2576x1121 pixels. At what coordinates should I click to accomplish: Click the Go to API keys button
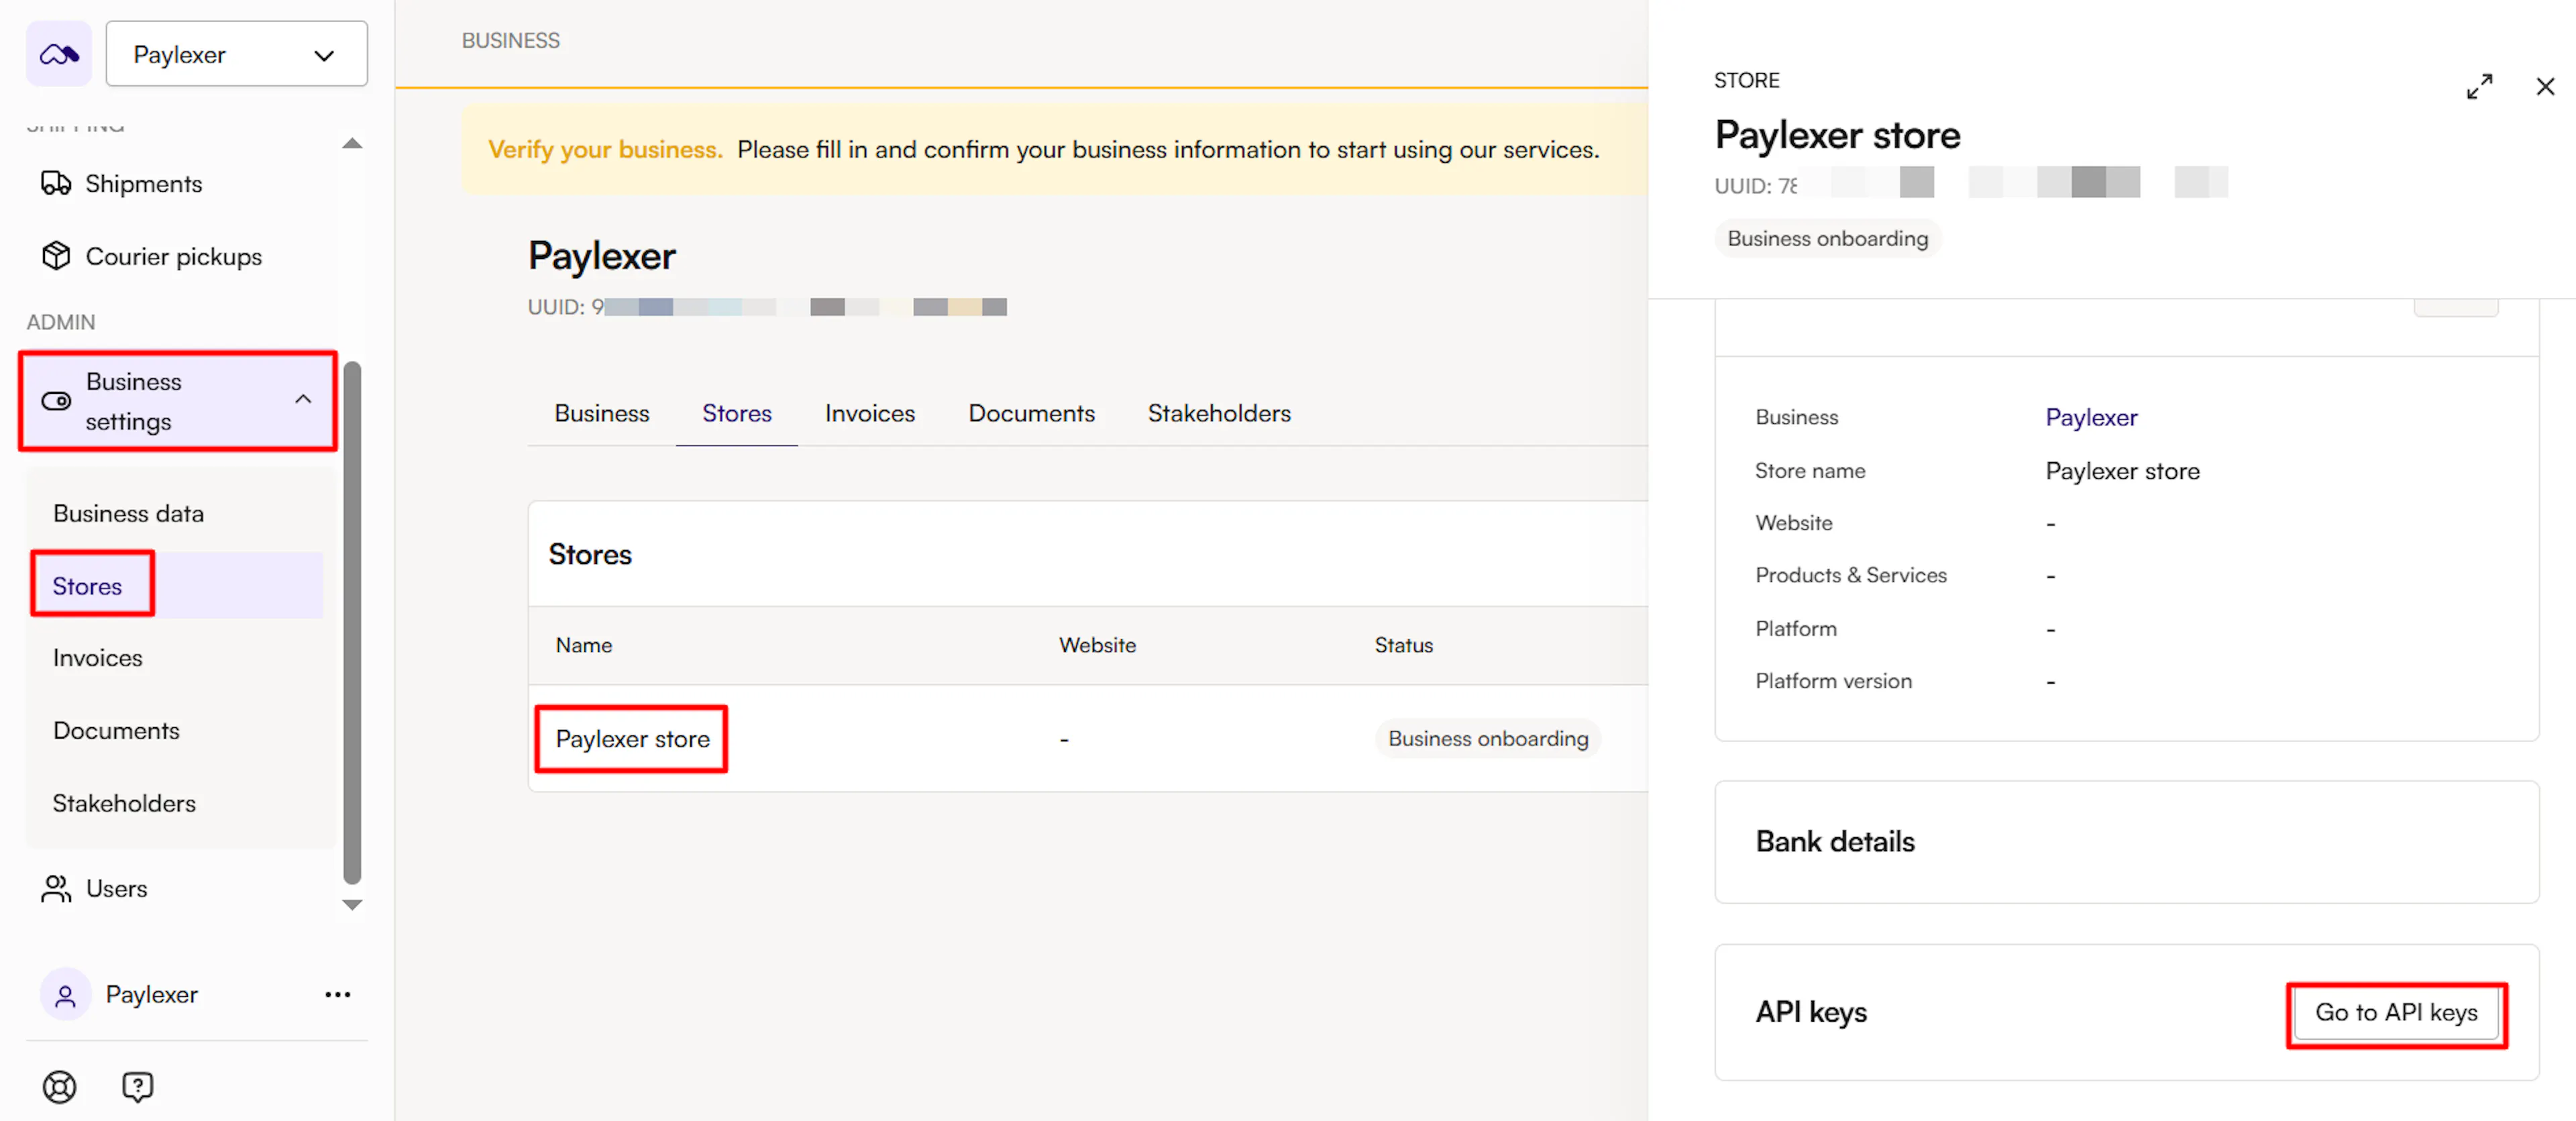(2396, 1013)
